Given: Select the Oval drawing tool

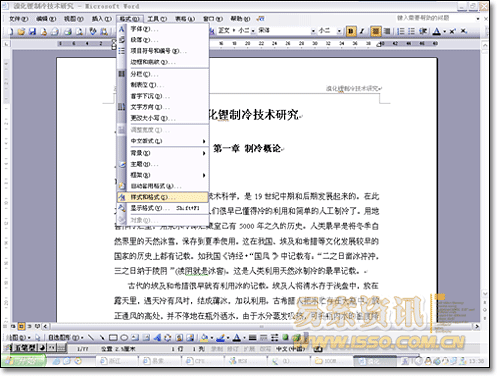Looking at the screenshot, I should pyautogui.click(x=124, y=338).
